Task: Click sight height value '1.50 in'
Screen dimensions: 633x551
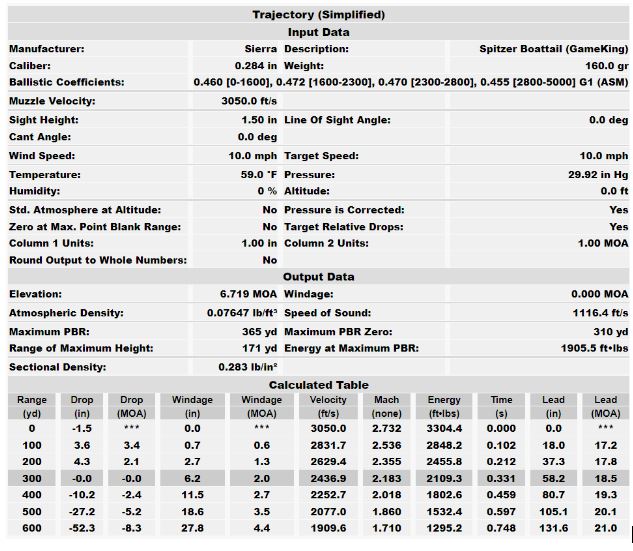Action: pos(259,120)
